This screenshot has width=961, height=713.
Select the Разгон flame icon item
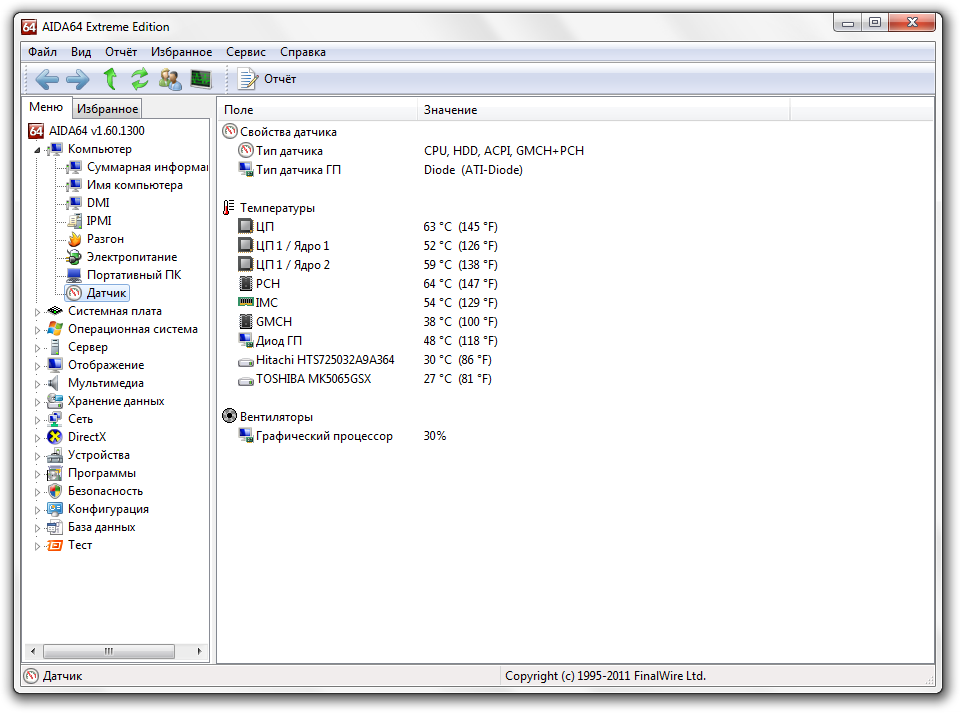coord(105,239)
